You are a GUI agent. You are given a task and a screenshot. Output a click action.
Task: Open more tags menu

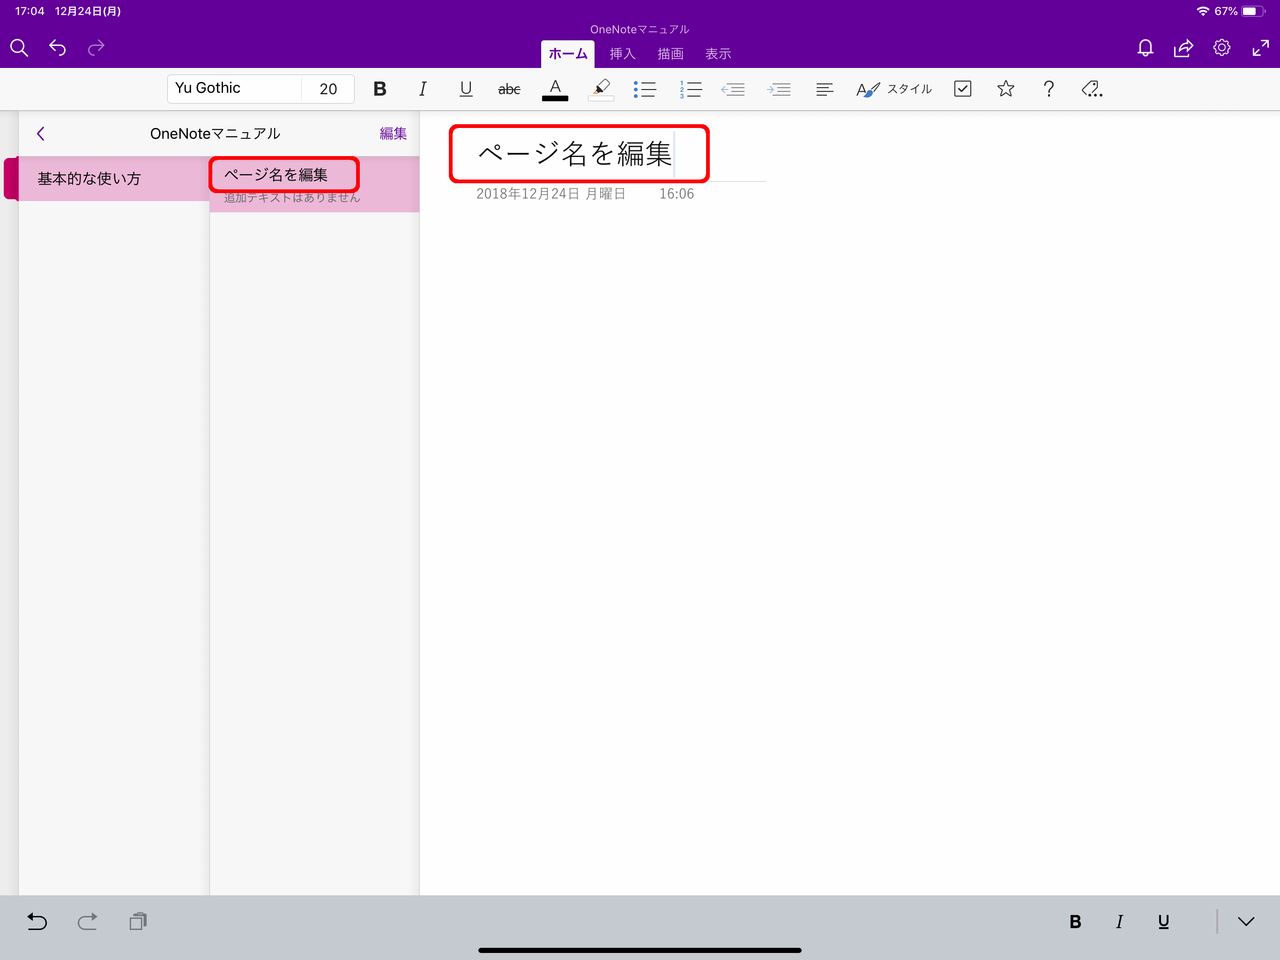tap(1092, 89)
